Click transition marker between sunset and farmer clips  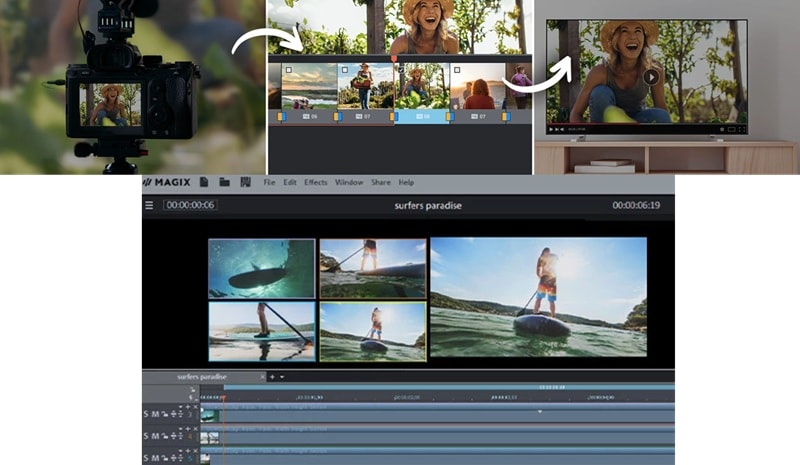click(x=338, y=117)
